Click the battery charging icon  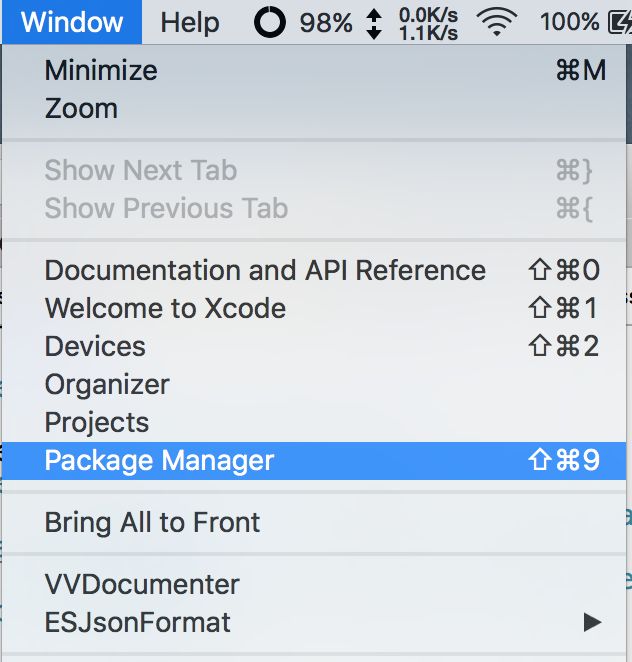click(x=620, y=22)
